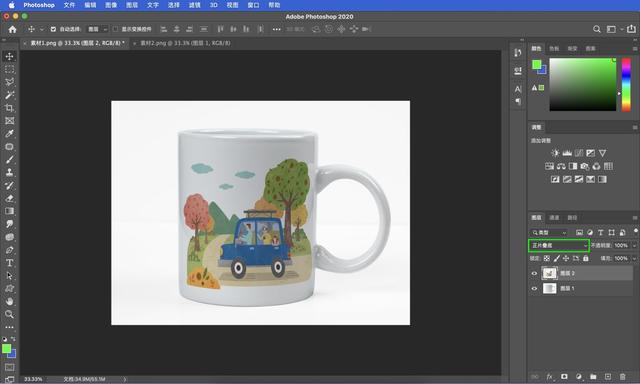Viewport: 640px width, 384px height.
Task: Expand the layer opacity dropdown arrow
Action: (634, 246)
